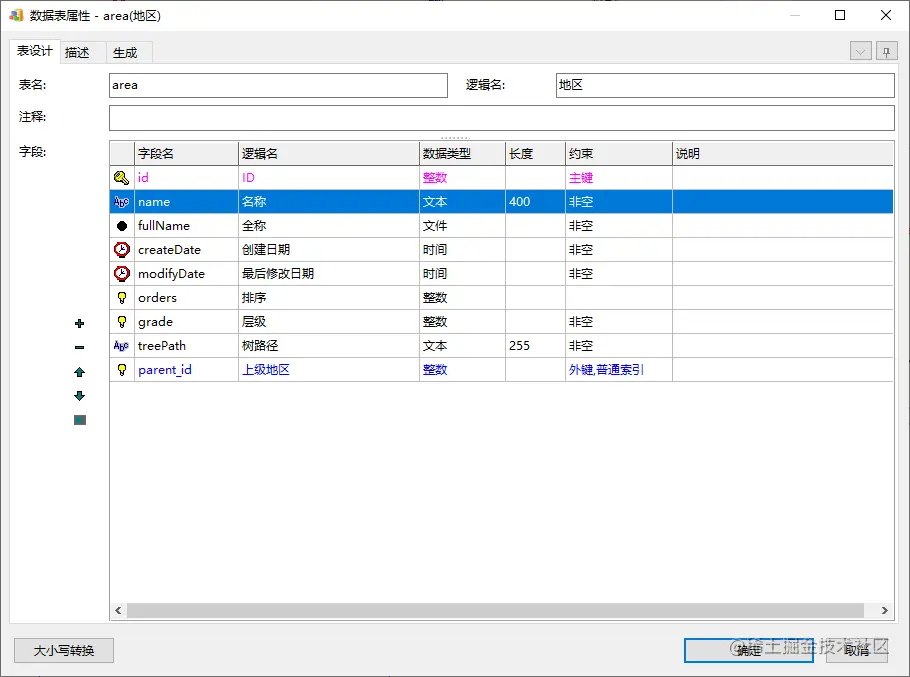Click the 最后修改日期 logical name cell
This screenshot has width=910, height=677.
click(x=328, y=273)
